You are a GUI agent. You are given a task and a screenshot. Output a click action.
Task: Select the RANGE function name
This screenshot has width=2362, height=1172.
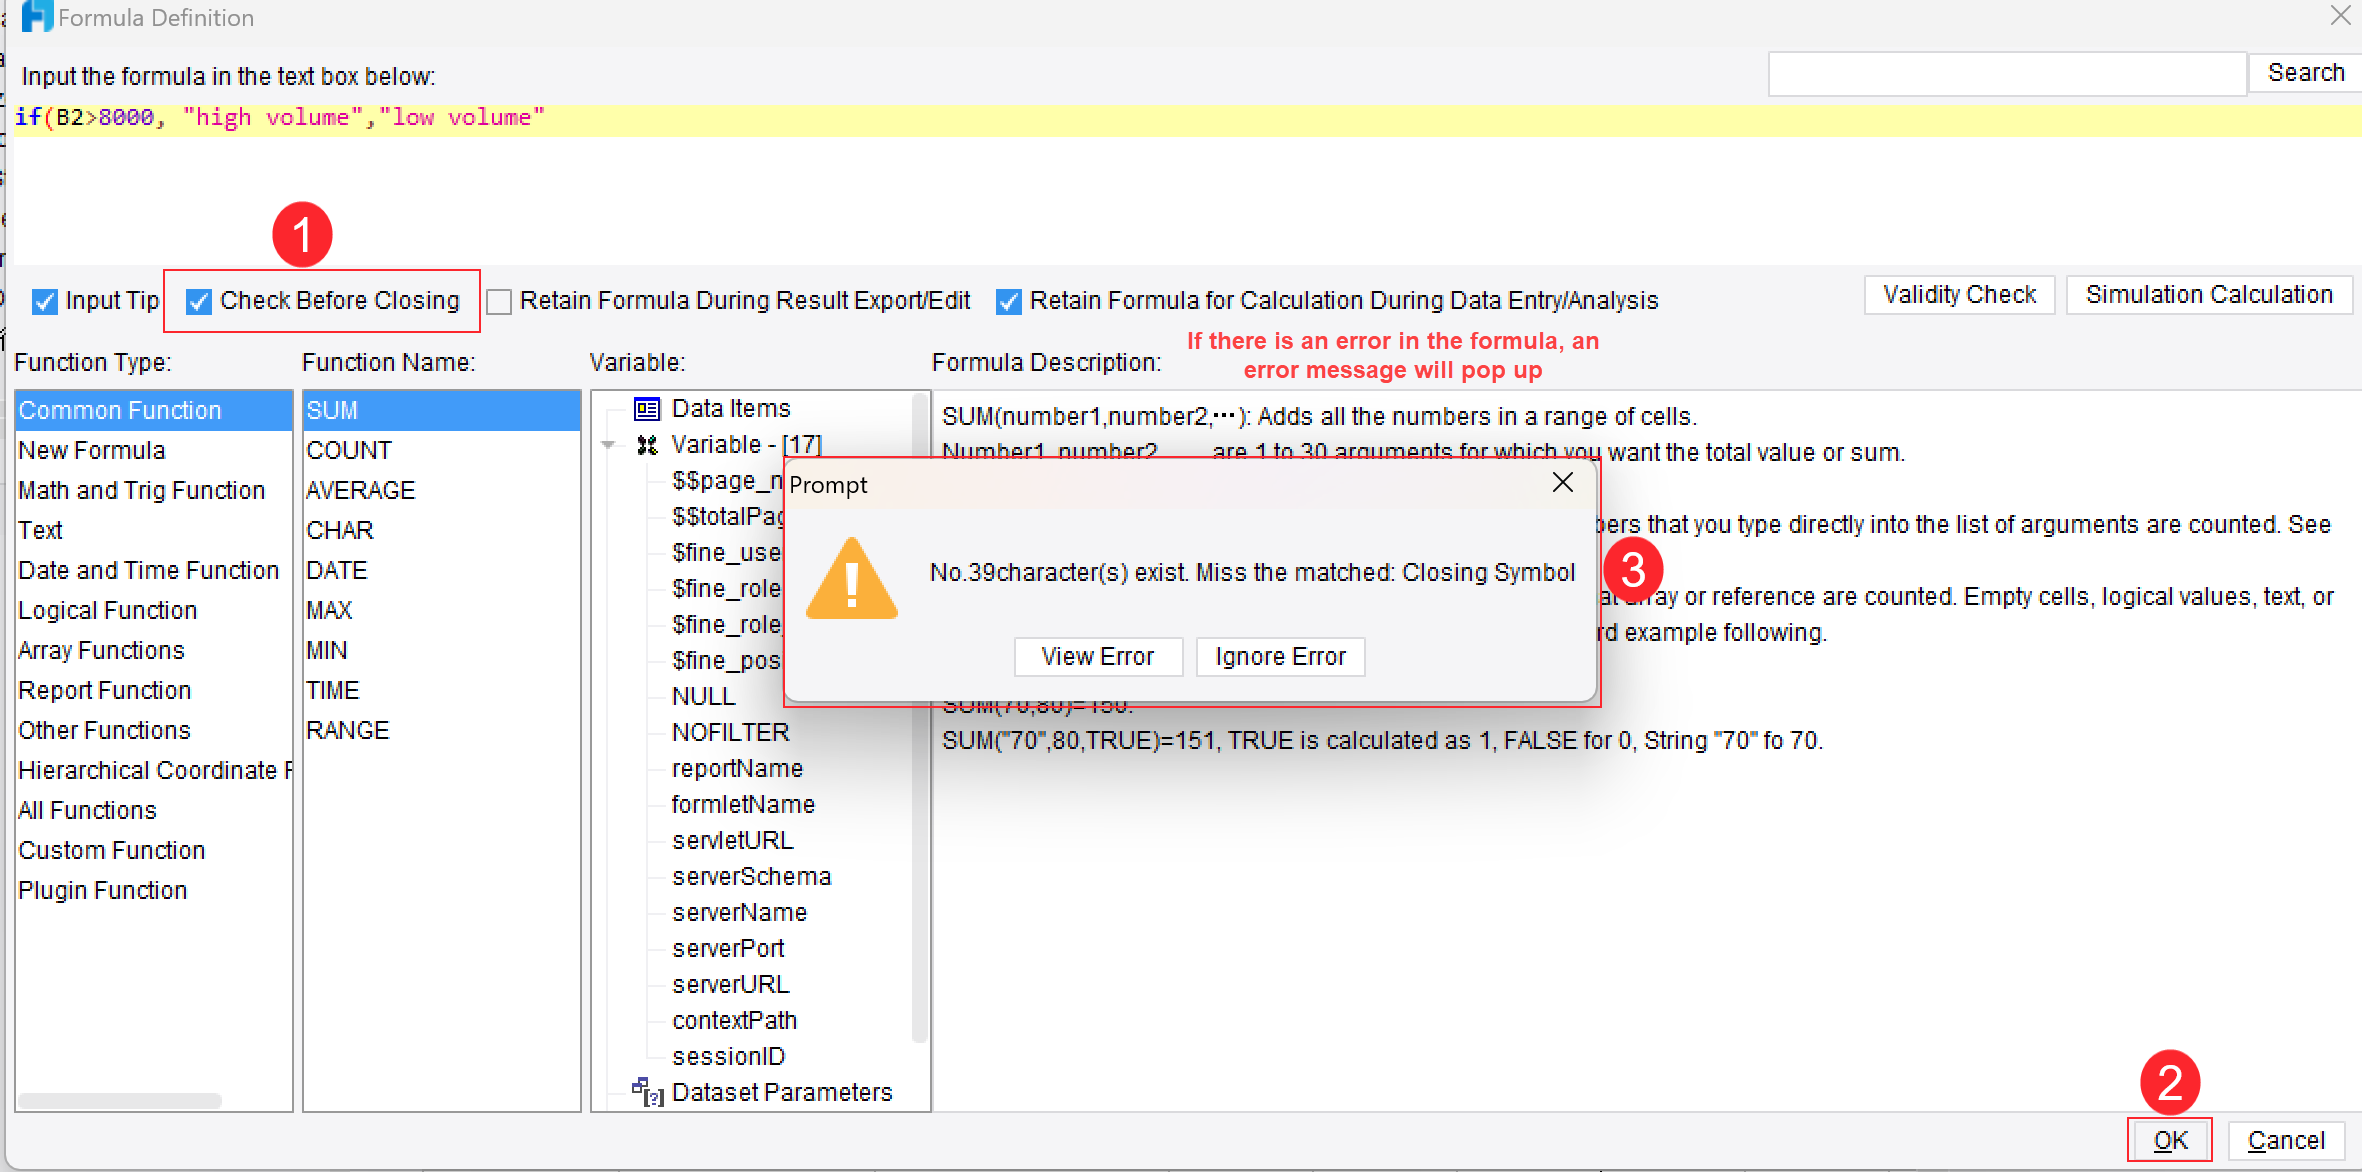(441, 731)
